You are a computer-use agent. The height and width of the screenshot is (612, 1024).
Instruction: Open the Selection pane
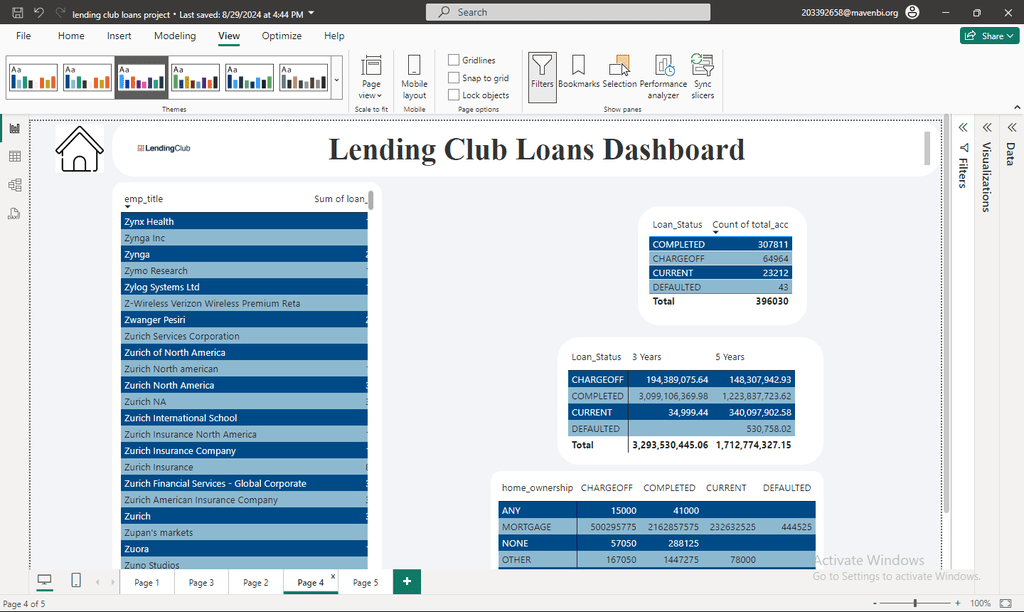click(x=619, y=72)
